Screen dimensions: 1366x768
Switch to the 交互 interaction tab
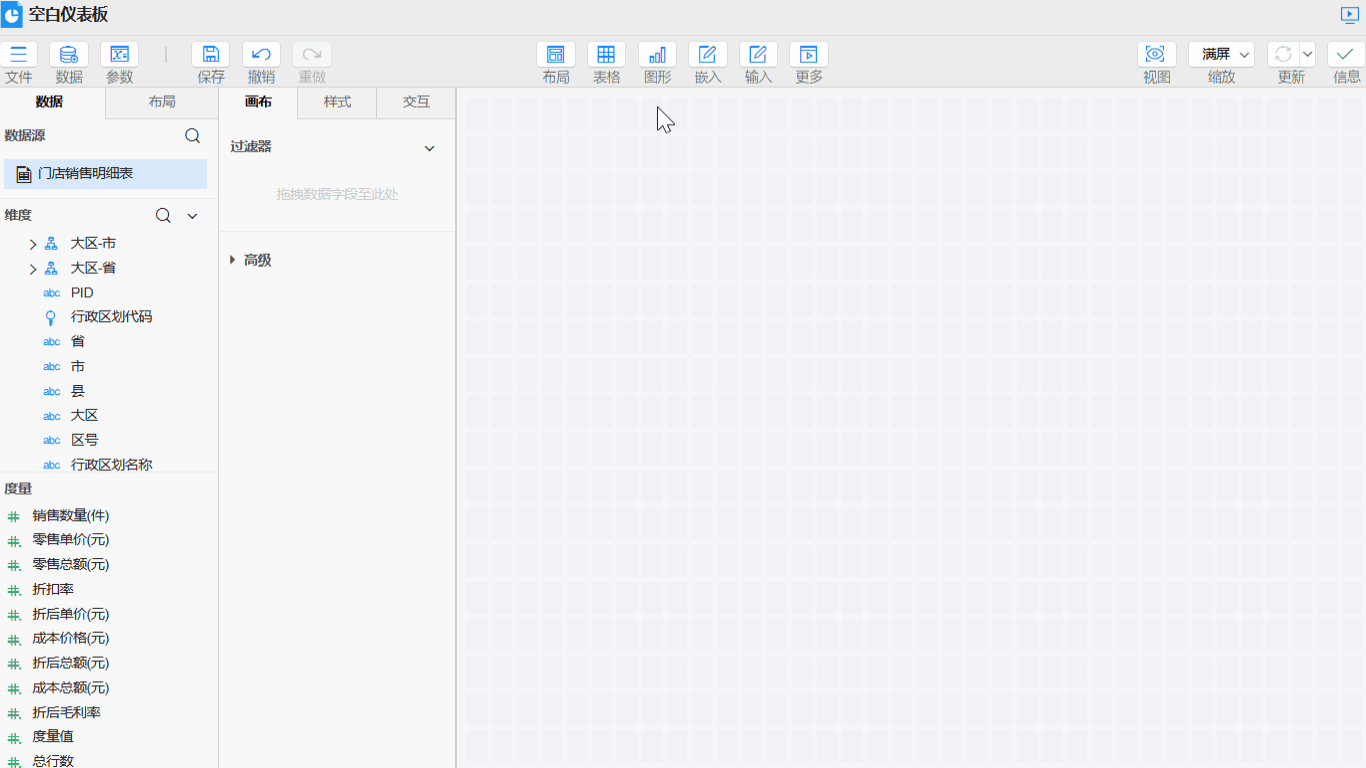tap(416, 102)
